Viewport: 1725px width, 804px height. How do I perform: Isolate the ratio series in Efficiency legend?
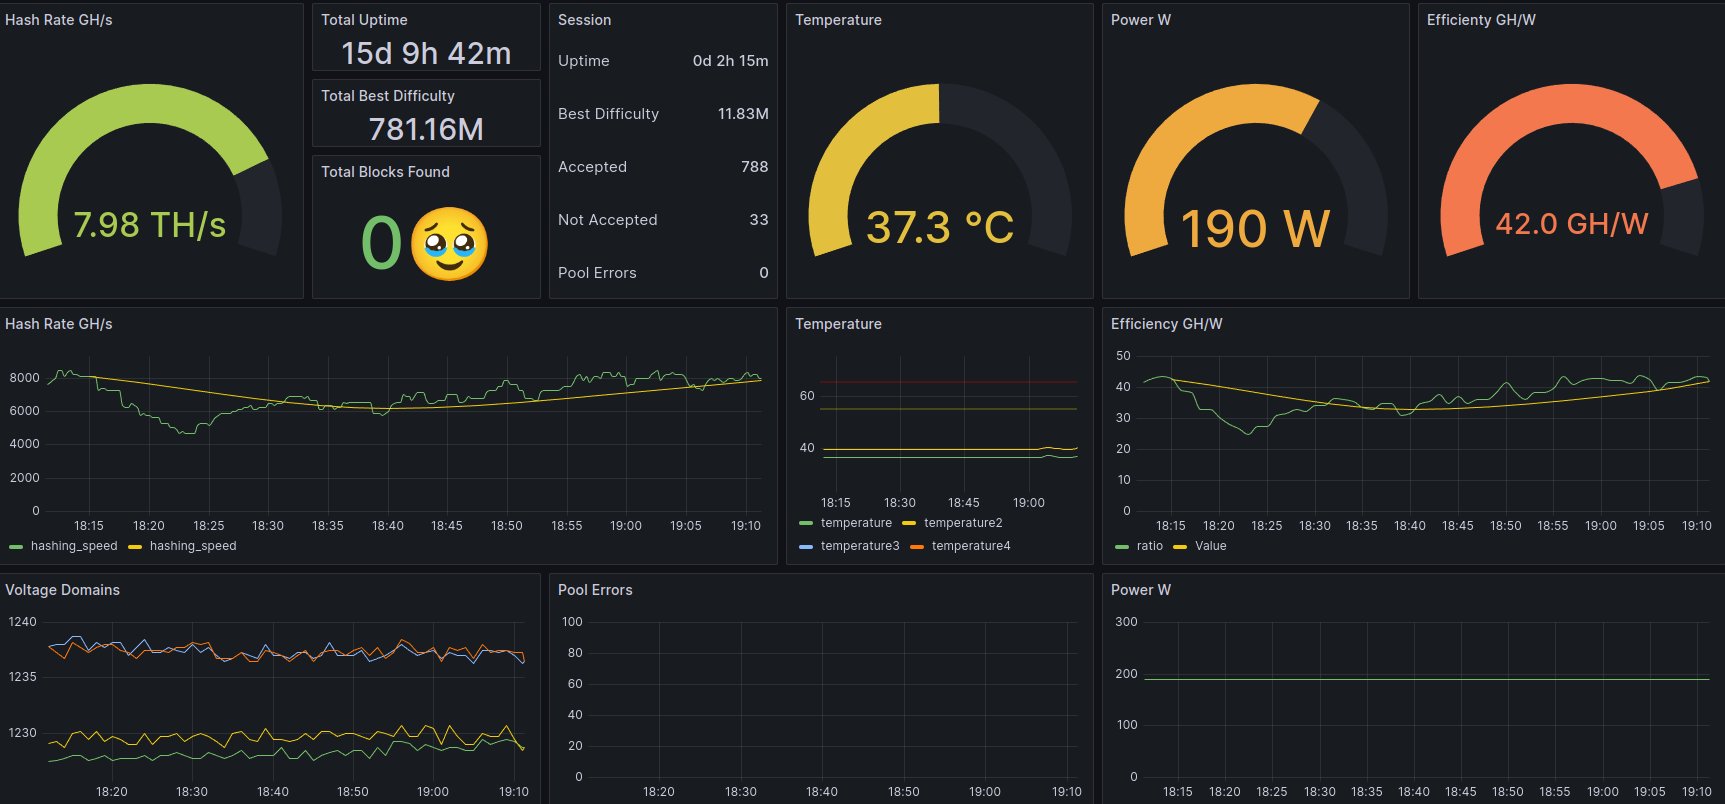coord(1149,546)
